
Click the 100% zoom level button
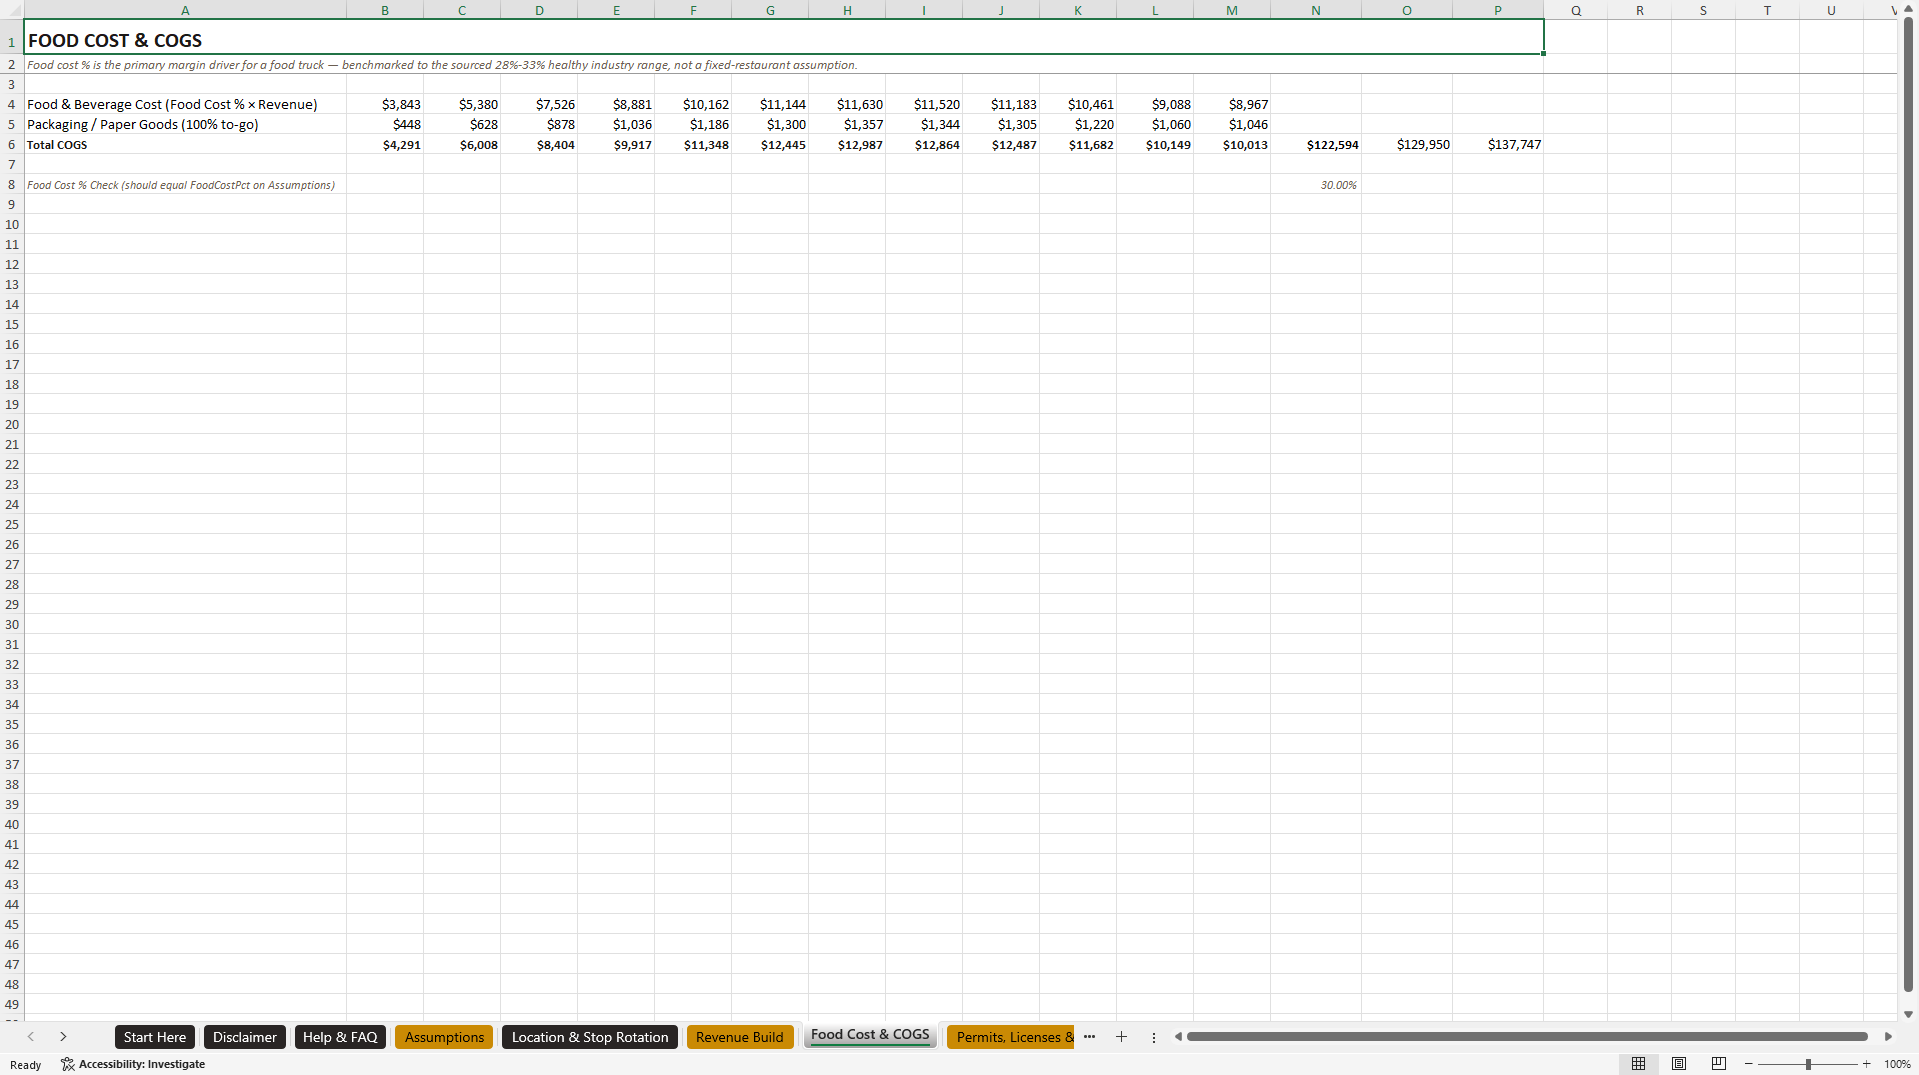(x=1897, y=1064)
